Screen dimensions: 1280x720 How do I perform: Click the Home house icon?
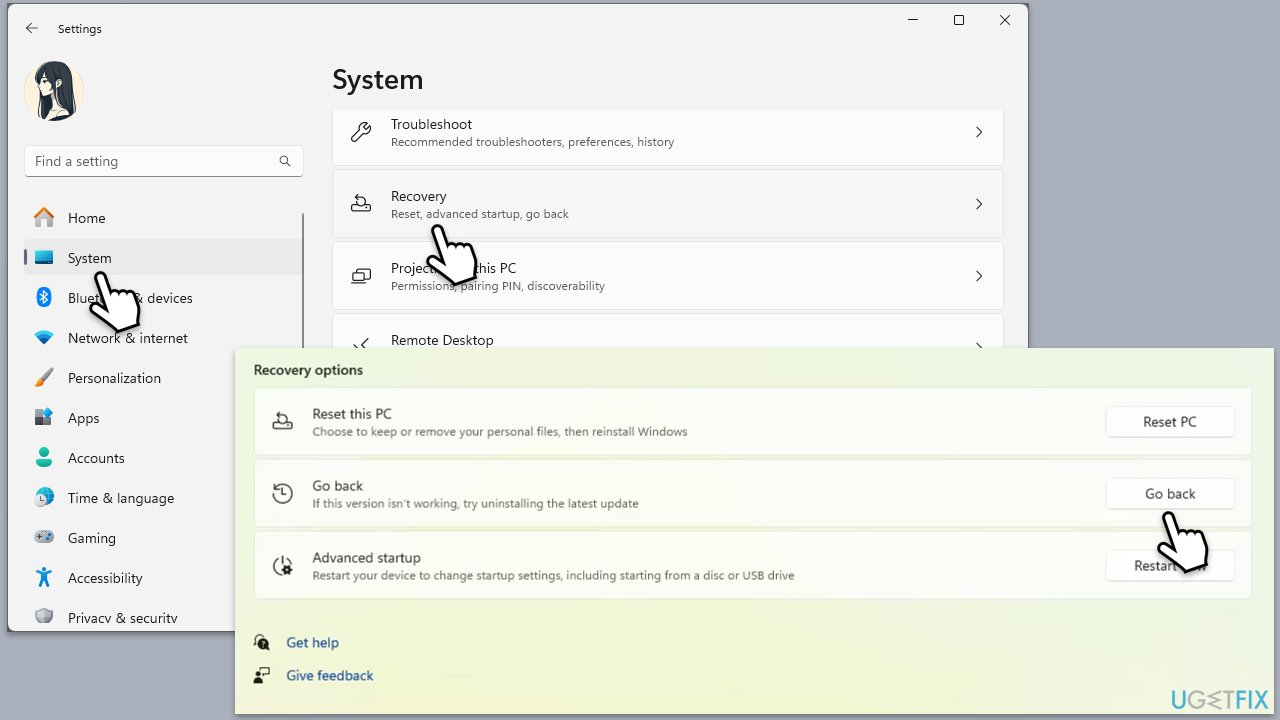click(x=44, y=217)
